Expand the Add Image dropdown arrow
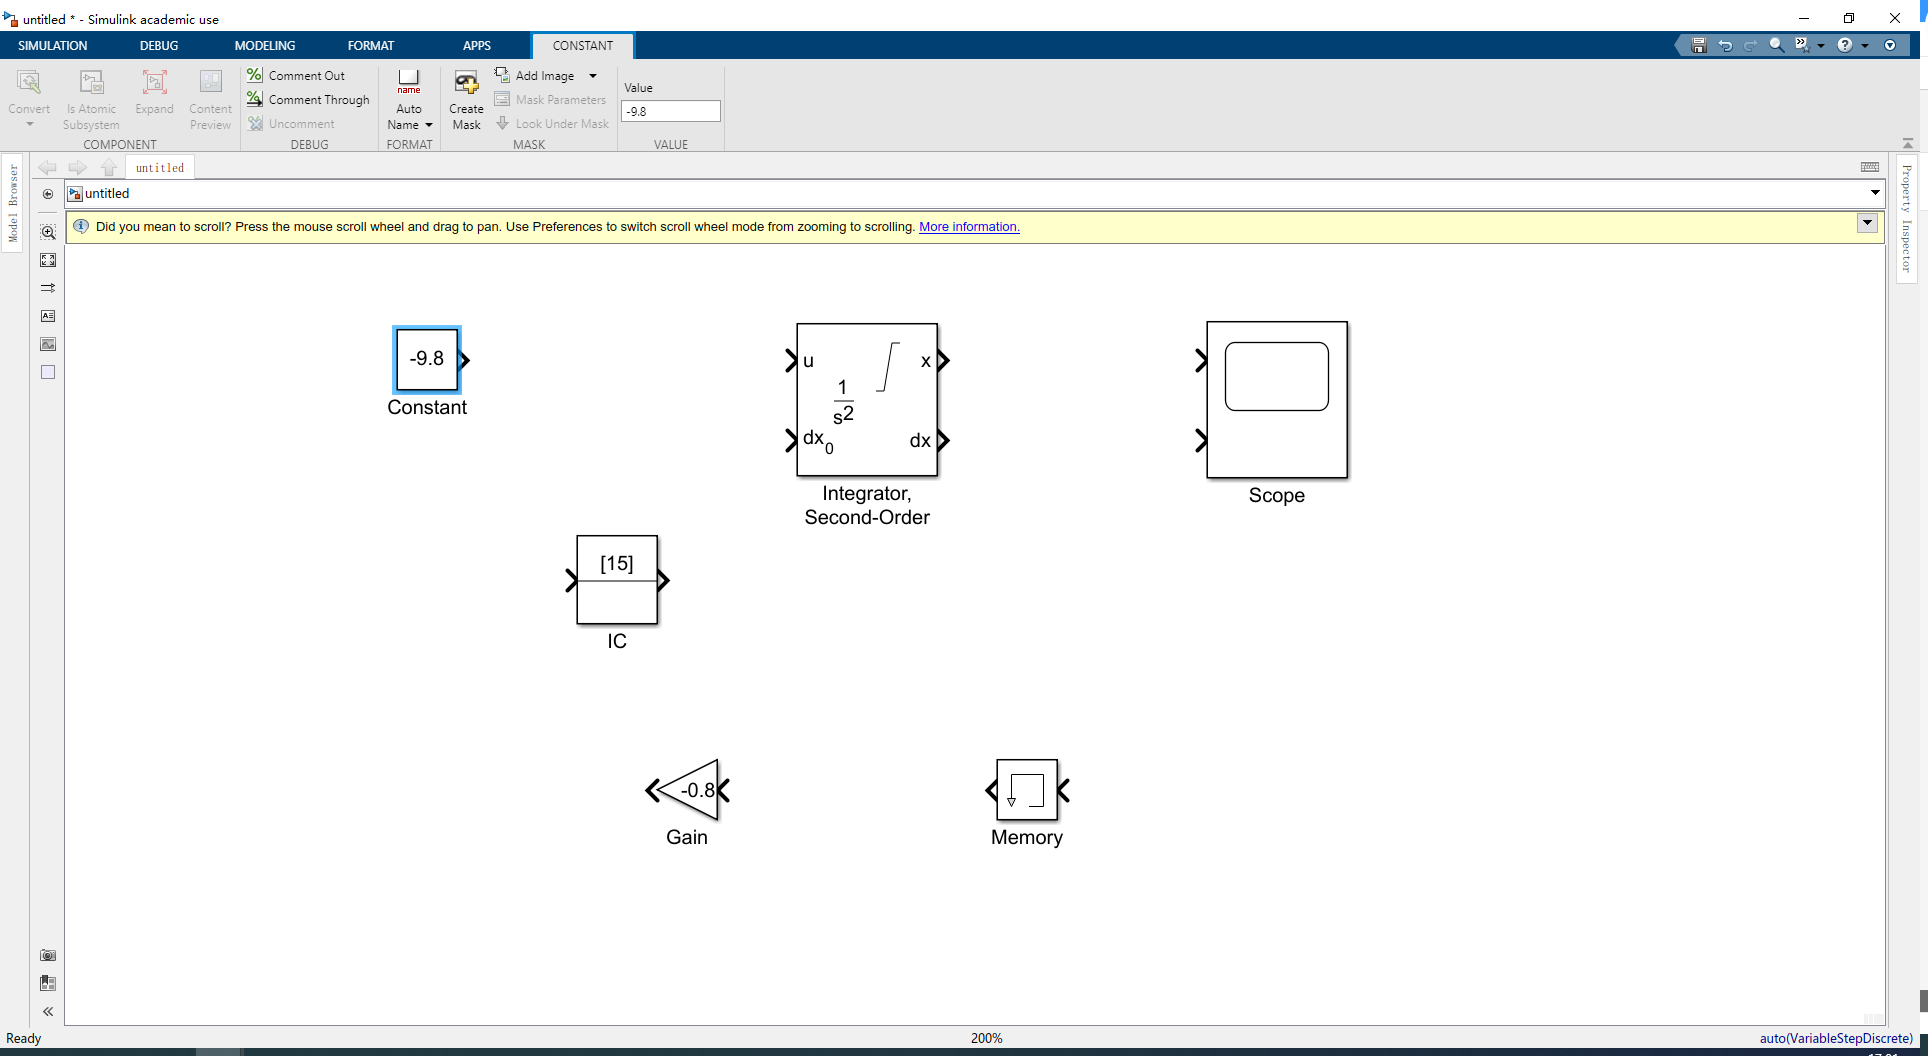The height and width of the screenshot is (1056, 1928). point(593,76)
